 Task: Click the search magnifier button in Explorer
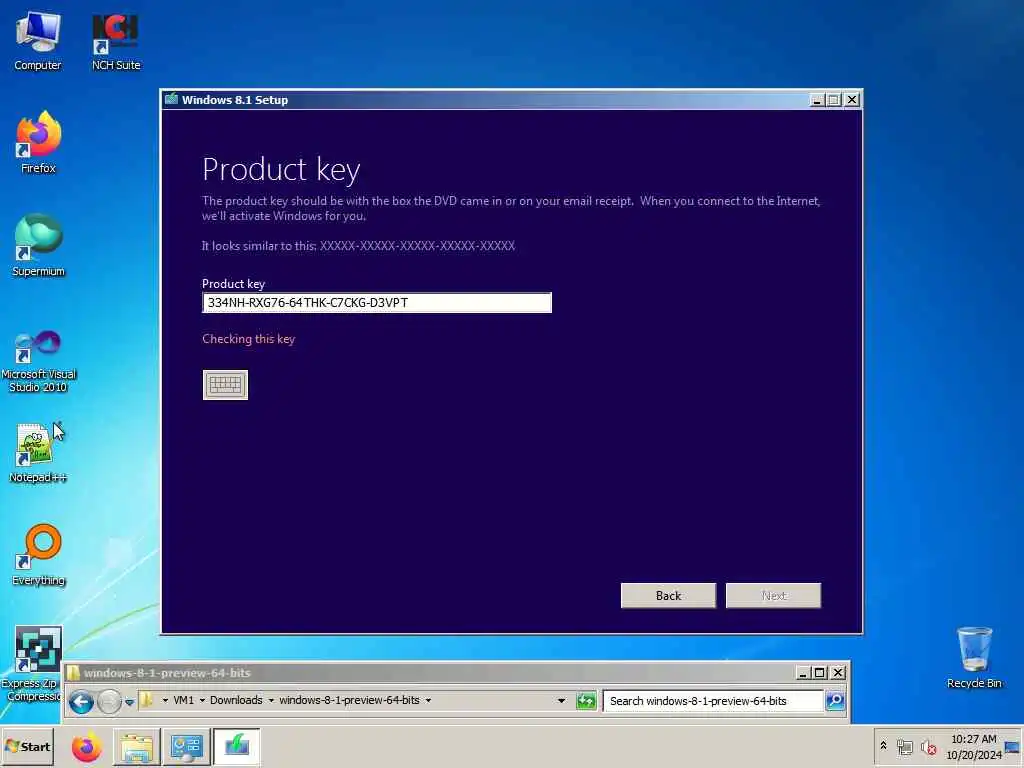click(835, 701)
